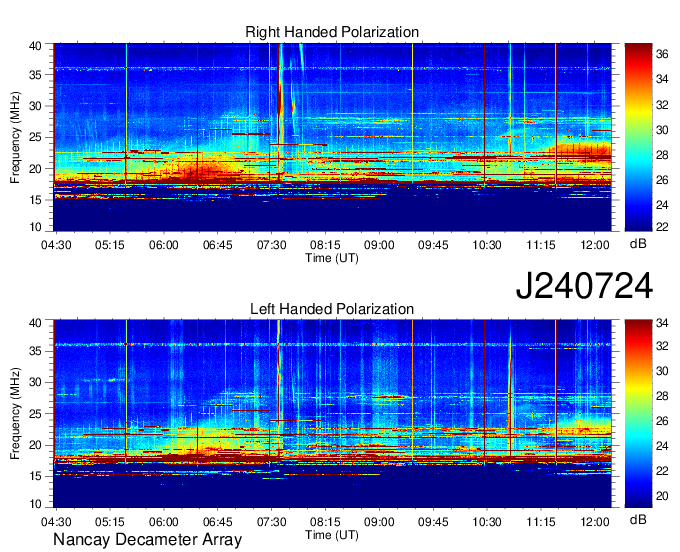Click the "Nancay Decameter Array" caption
This screenshot has height=552, width=680.
(x=147, y=539)
